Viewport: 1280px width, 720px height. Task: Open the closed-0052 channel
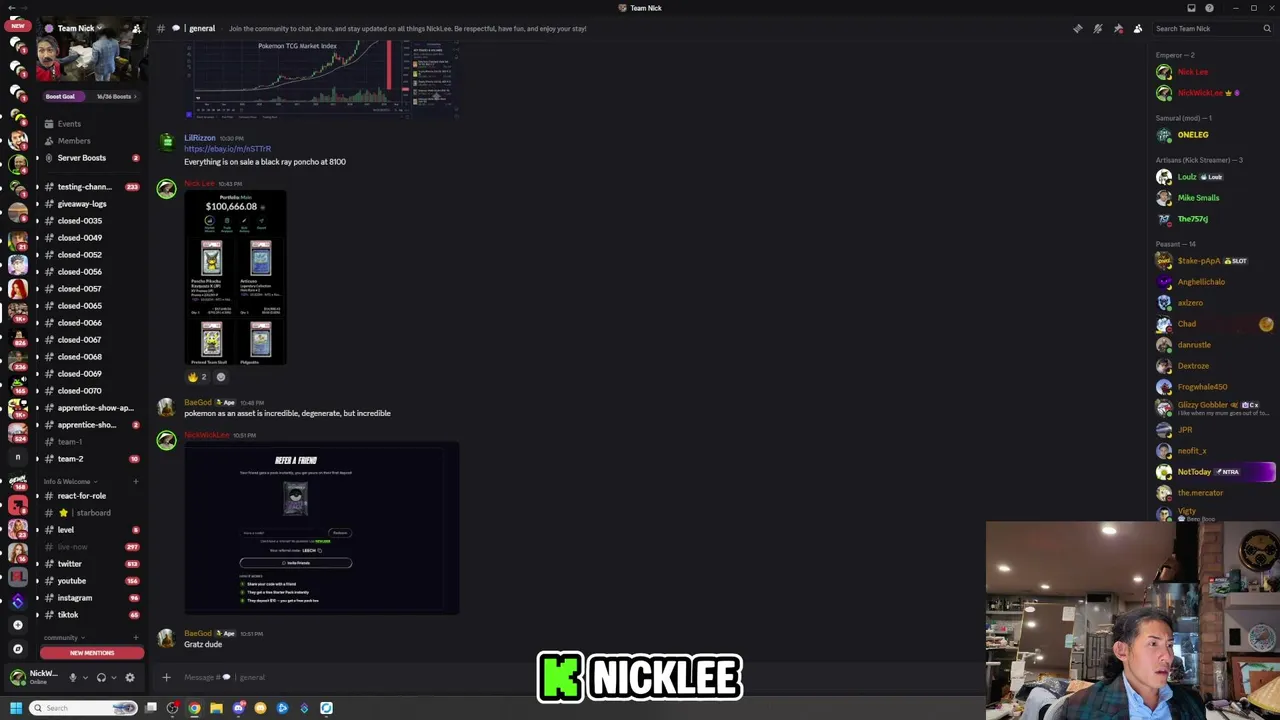coord(90,255)
